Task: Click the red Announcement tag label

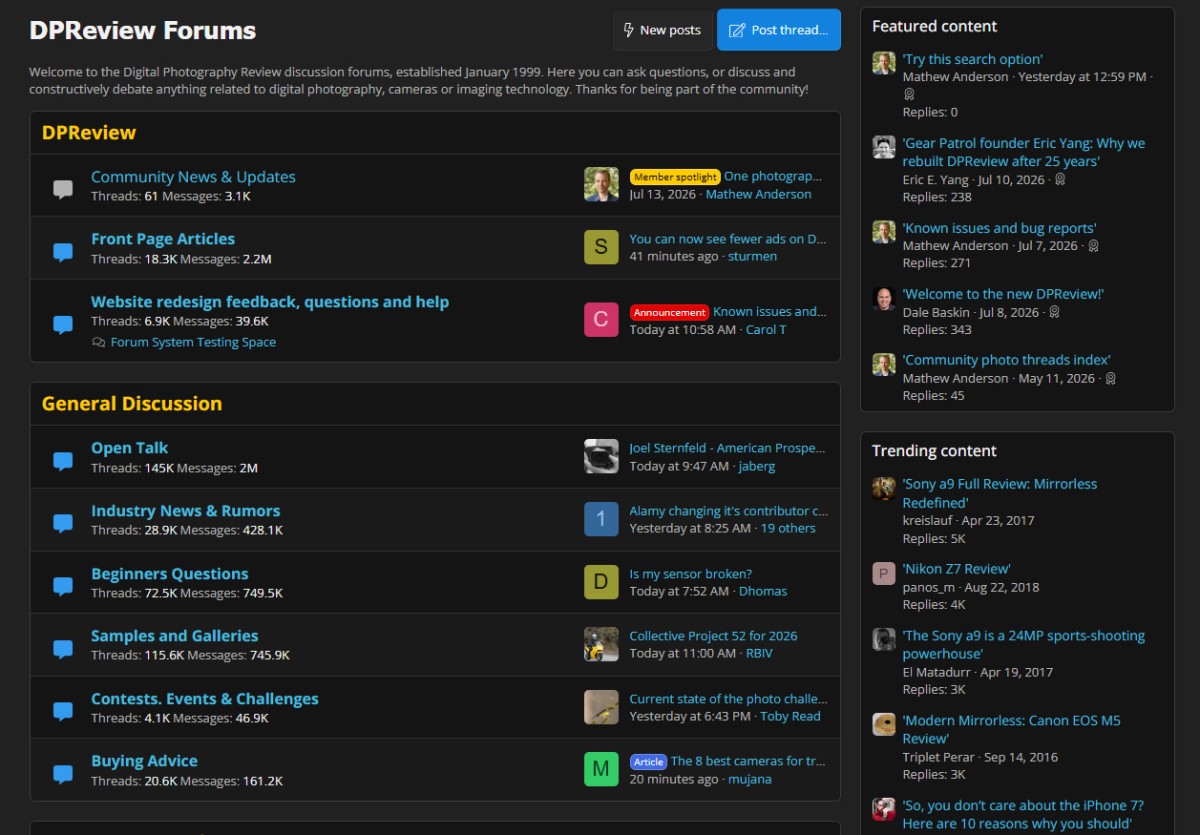Action: tap(669, 312)
